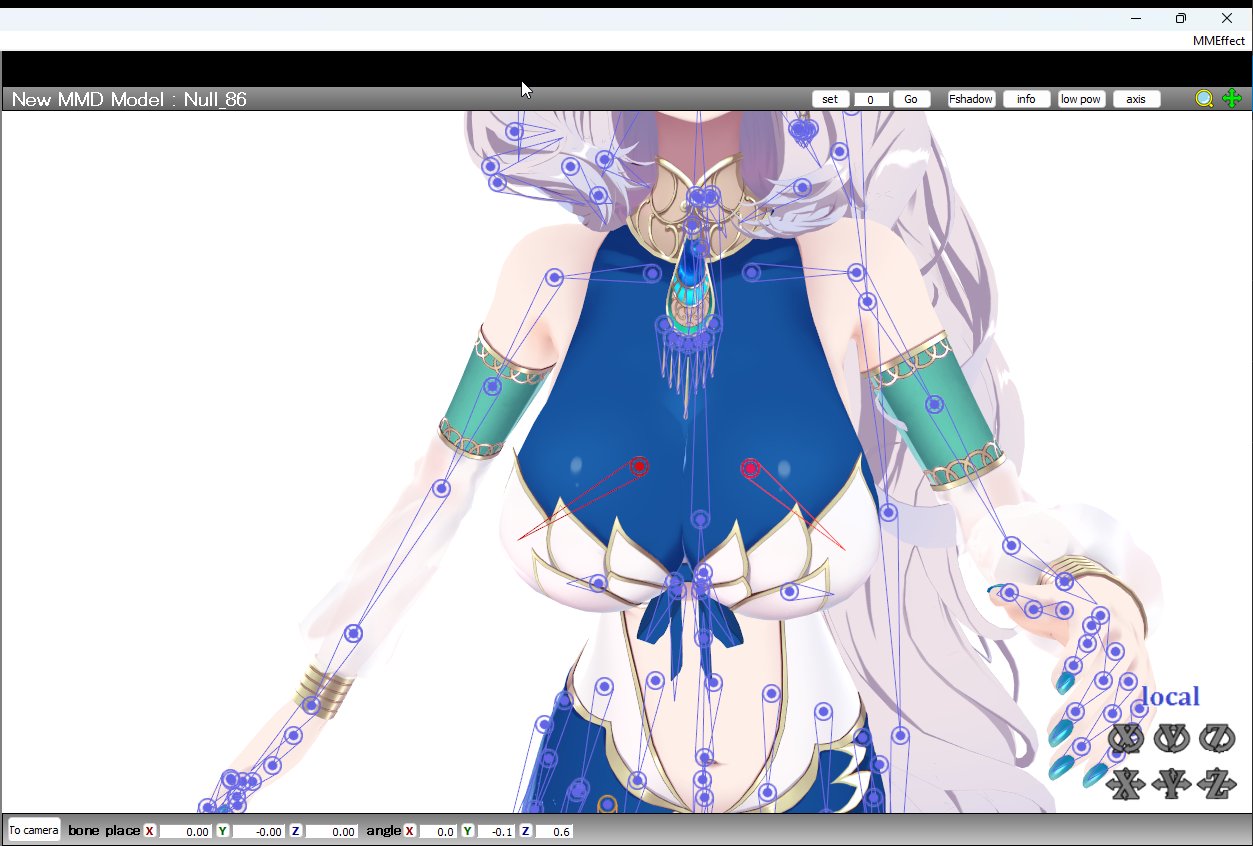Image resolution: width=1253 pixels, height=846 pixels.
Task: Click the Z axis move icon
Action: click(x=1217, y=784)
